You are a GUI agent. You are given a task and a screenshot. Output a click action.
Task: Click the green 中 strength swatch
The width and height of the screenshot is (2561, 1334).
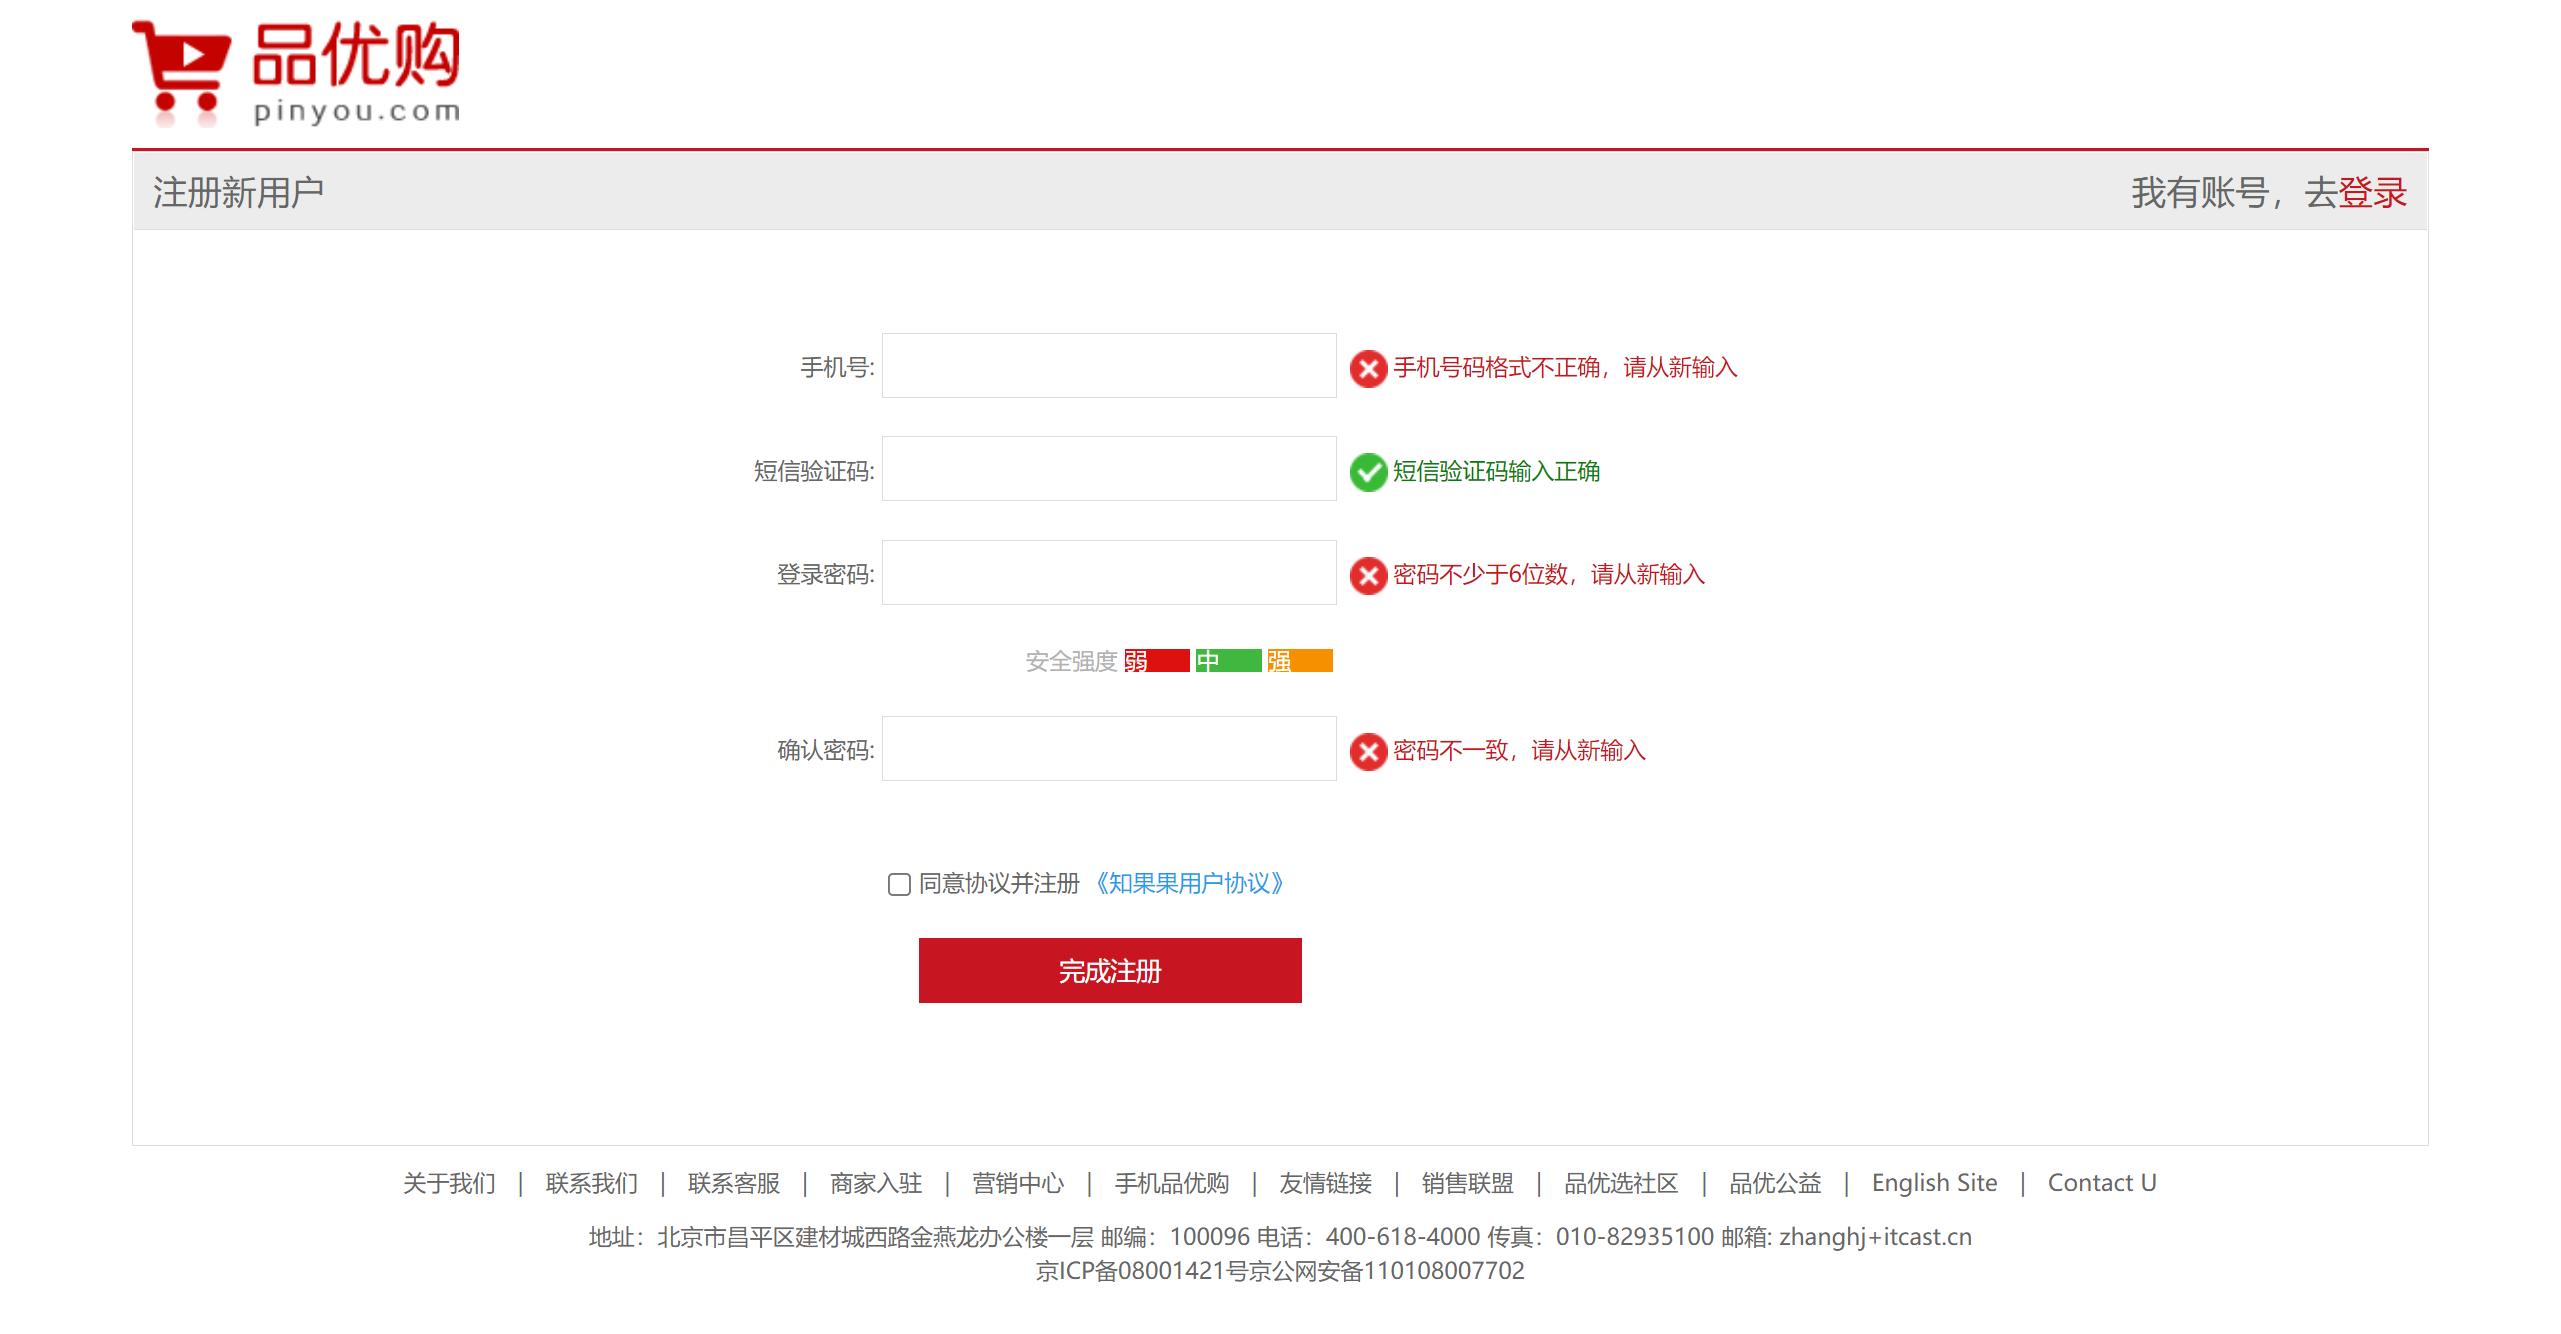[1228, 661]
